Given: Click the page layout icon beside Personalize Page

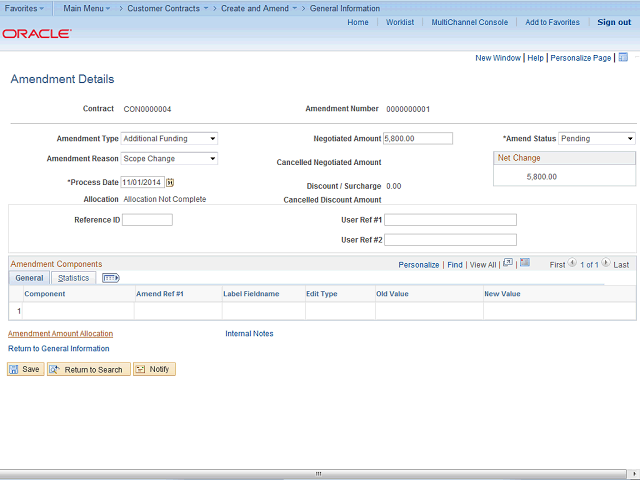Looking at the screenshot, I should click(623, 58).
